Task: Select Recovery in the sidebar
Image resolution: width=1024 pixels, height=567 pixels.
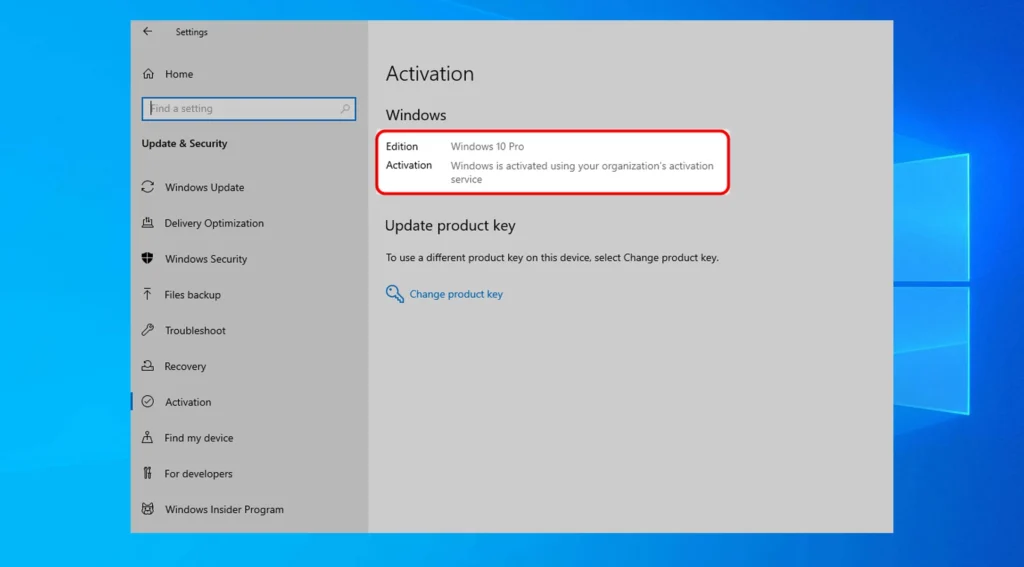Action: [185, 366]
